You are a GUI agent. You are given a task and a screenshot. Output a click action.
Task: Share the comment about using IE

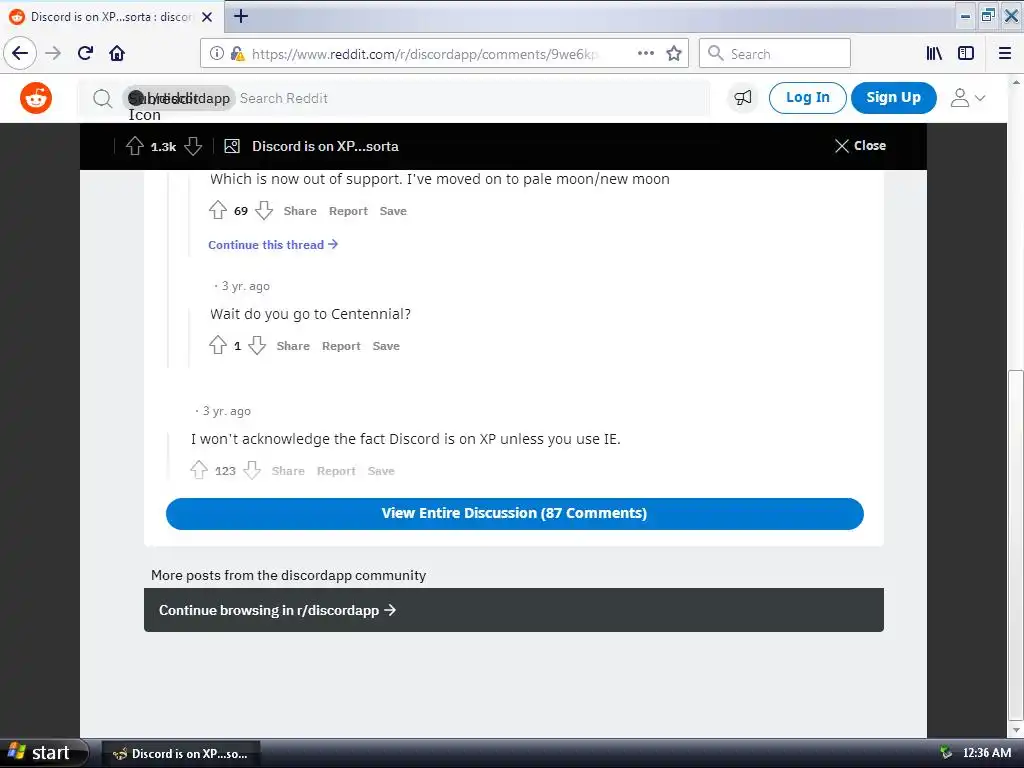(x=288, y=471)
